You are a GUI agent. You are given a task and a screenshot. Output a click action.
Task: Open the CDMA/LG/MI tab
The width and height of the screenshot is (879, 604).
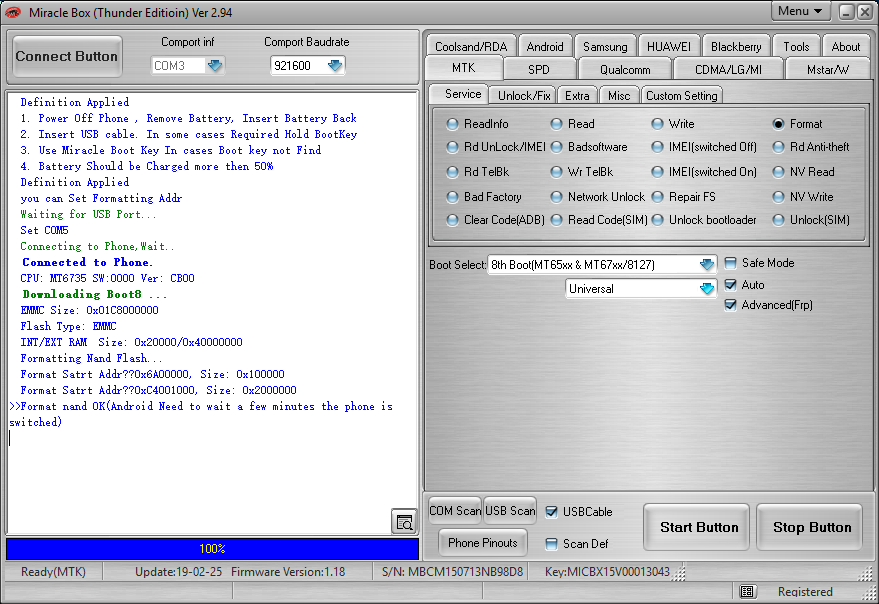728,70
